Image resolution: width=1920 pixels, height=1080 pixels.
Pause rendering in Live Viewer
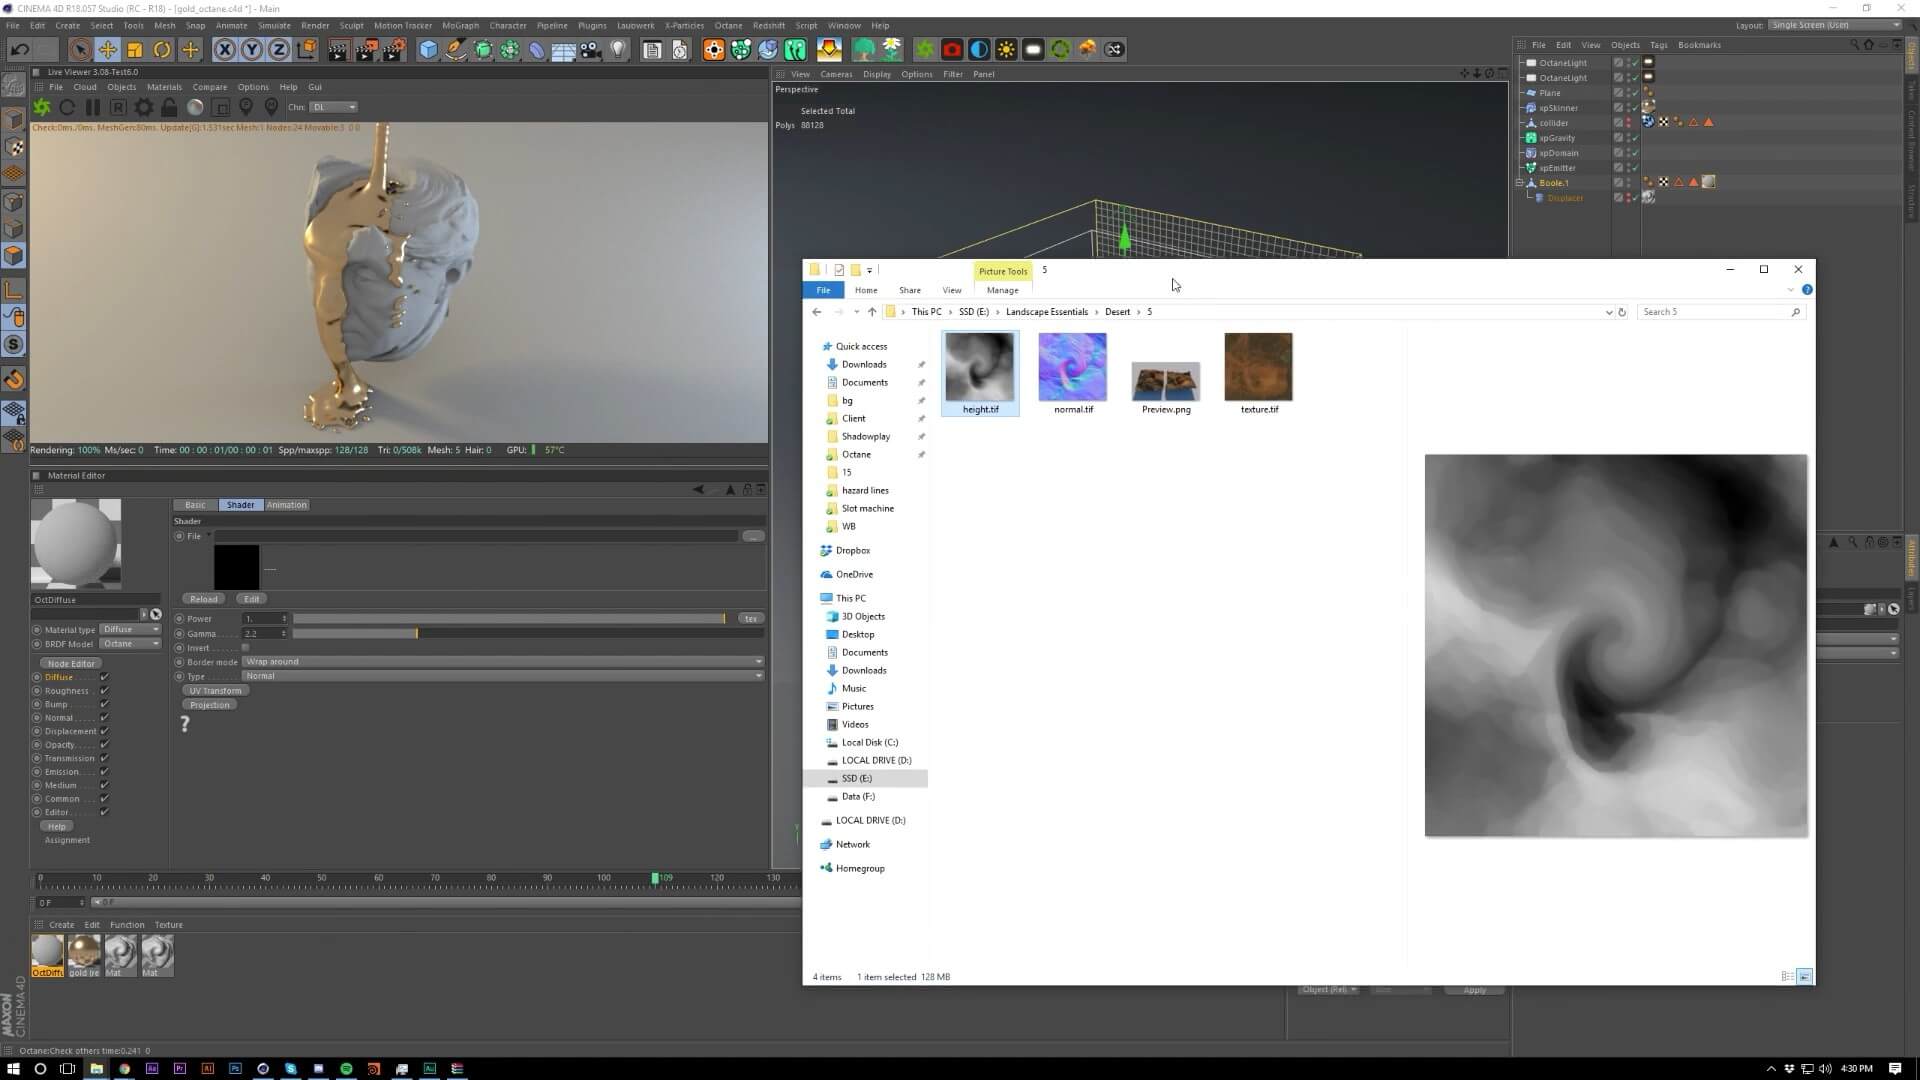click(x=92, y=107)
